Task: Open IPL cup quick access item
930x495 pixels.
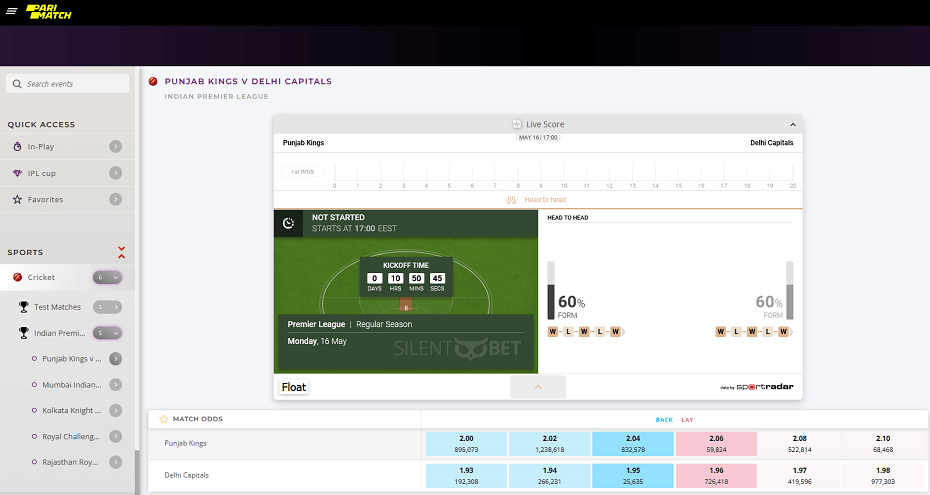Action: pyautogui.click(x=68, y=173)
